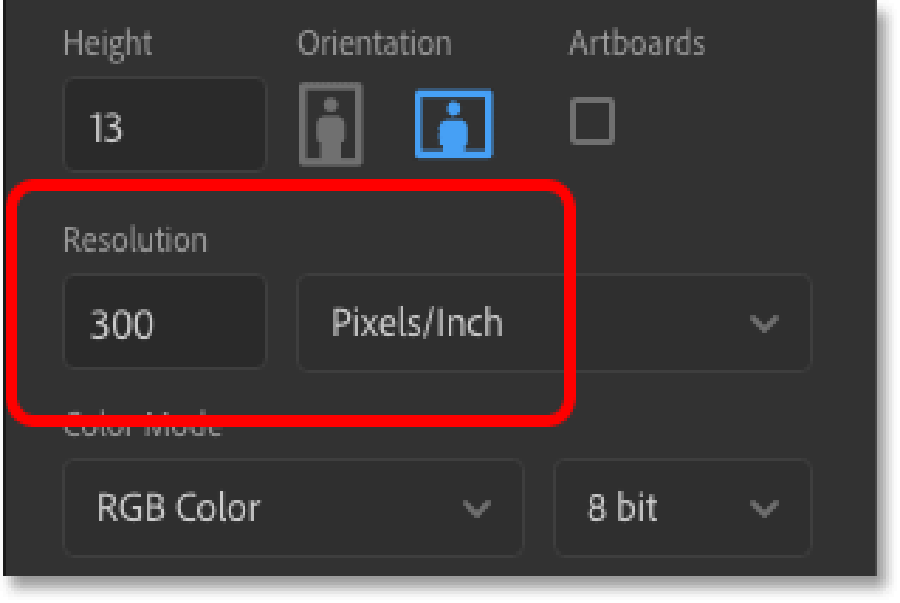This screenshot has height=603, width=900.
Task: Click the Height field showing 13
Action: click(165, 125)
